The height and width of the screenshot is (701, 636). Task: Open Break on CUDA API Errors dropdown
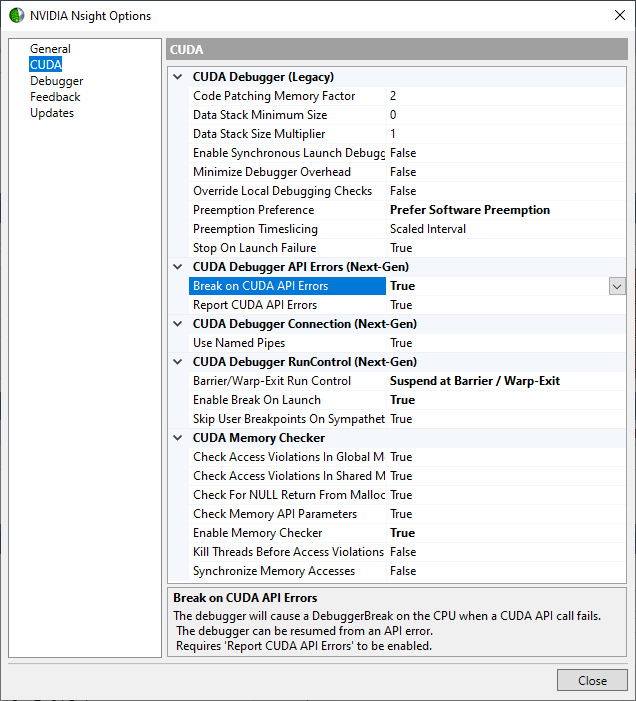[x=617, y=286]
